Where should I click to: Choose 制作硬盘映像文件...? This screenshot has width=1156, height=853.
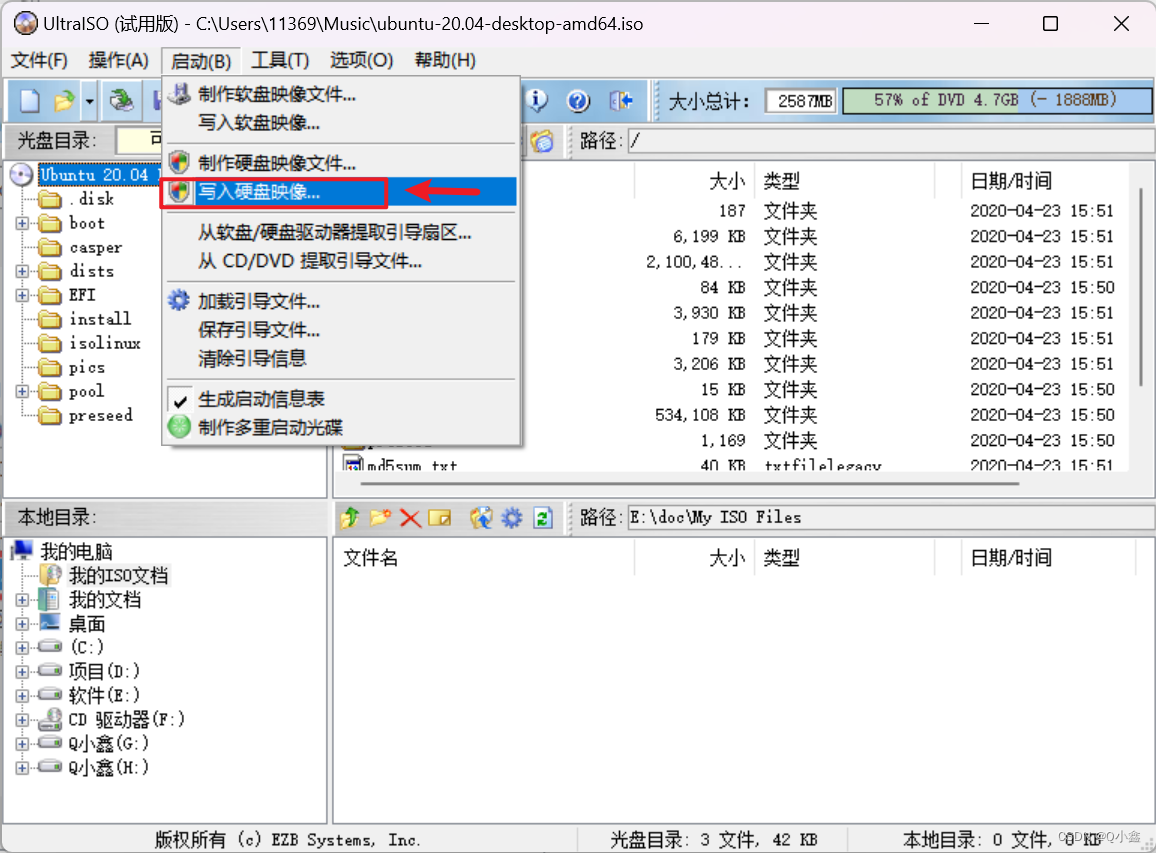click(341, 163)
